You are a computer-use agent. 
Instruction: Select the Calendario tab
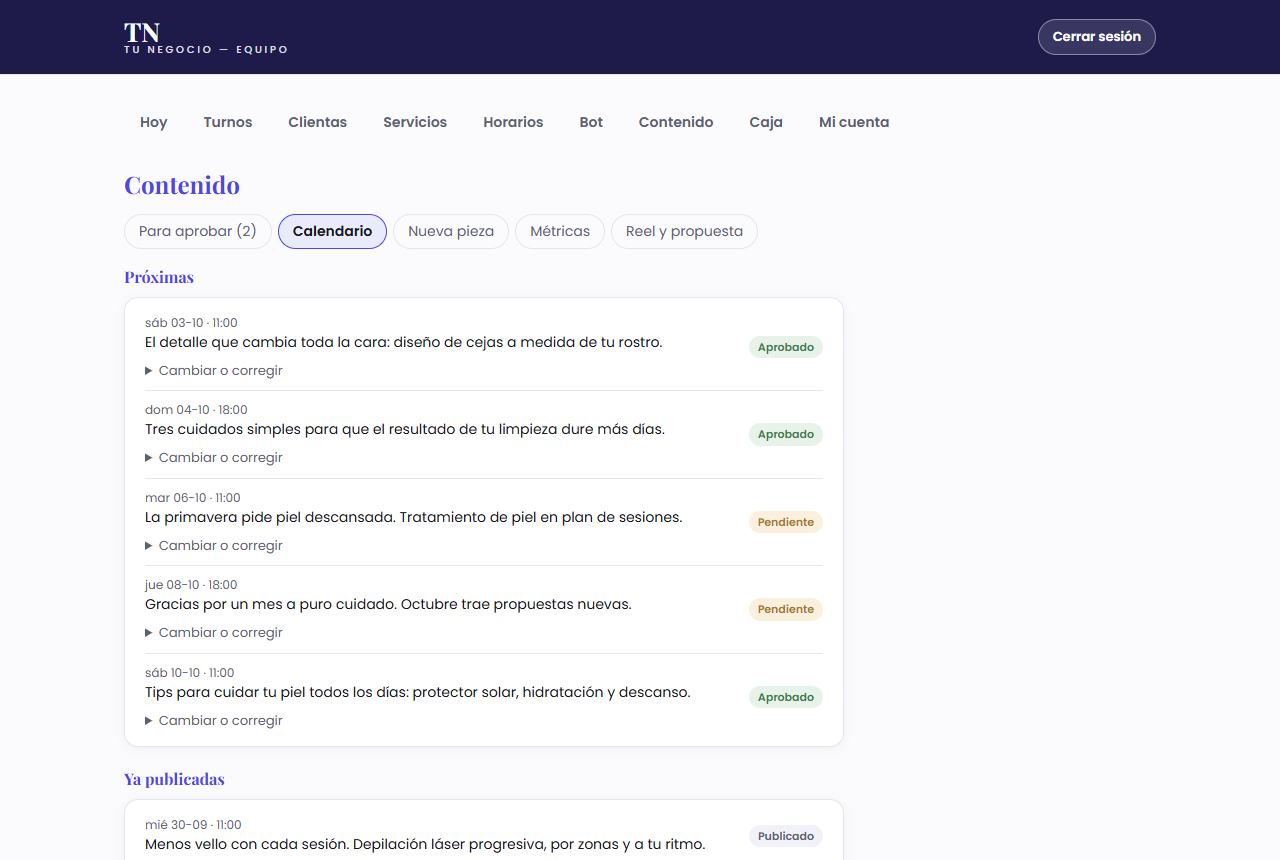[x=332, y=231]
